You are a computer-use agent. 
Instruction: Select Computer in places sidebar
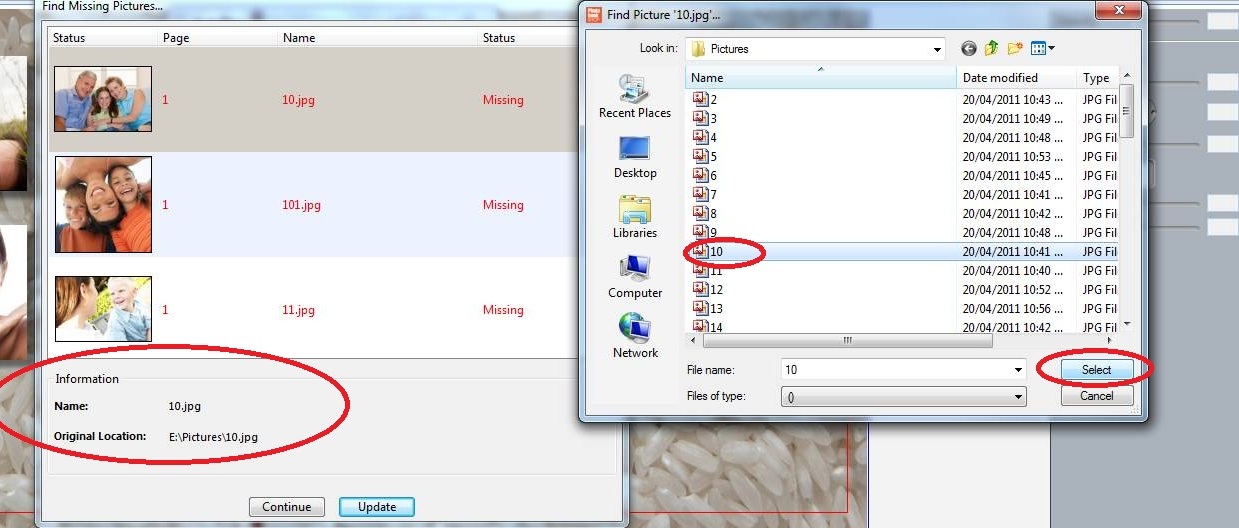635,277
